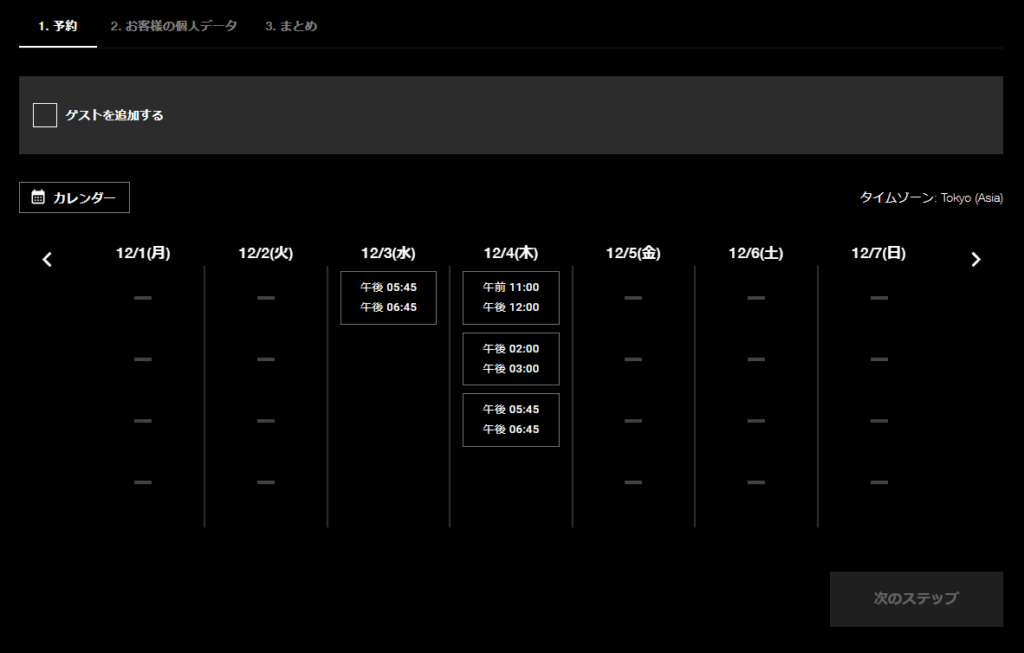Switch to お客様の個人データ tab
This screenshot has width=1024, height=653.
click(174, 26)
